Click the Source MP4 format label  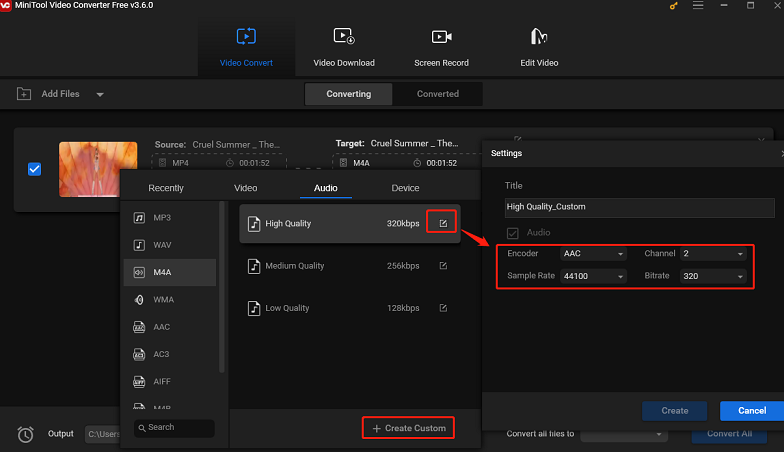pos(180,163)
